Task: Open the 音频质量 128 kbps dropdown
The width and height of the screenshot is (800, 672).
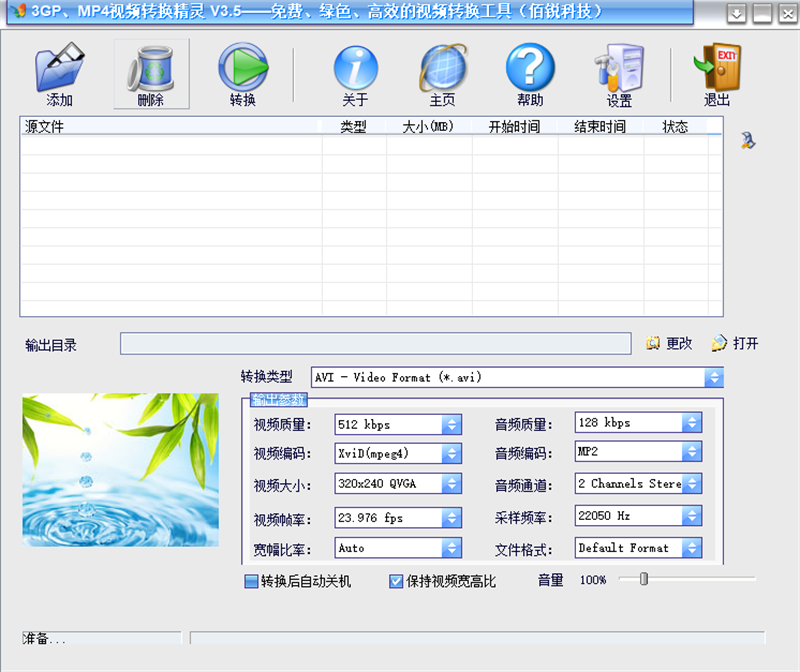Action: [692, 422]
